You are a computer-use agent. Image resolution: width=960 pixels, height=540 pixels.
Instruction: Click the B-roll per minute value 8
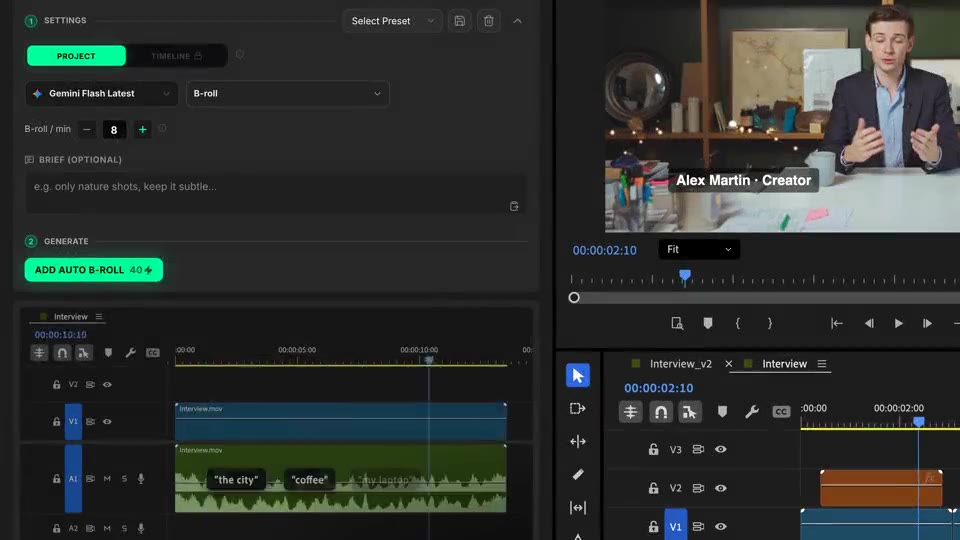pyautogui.click(x=114, y=130)
